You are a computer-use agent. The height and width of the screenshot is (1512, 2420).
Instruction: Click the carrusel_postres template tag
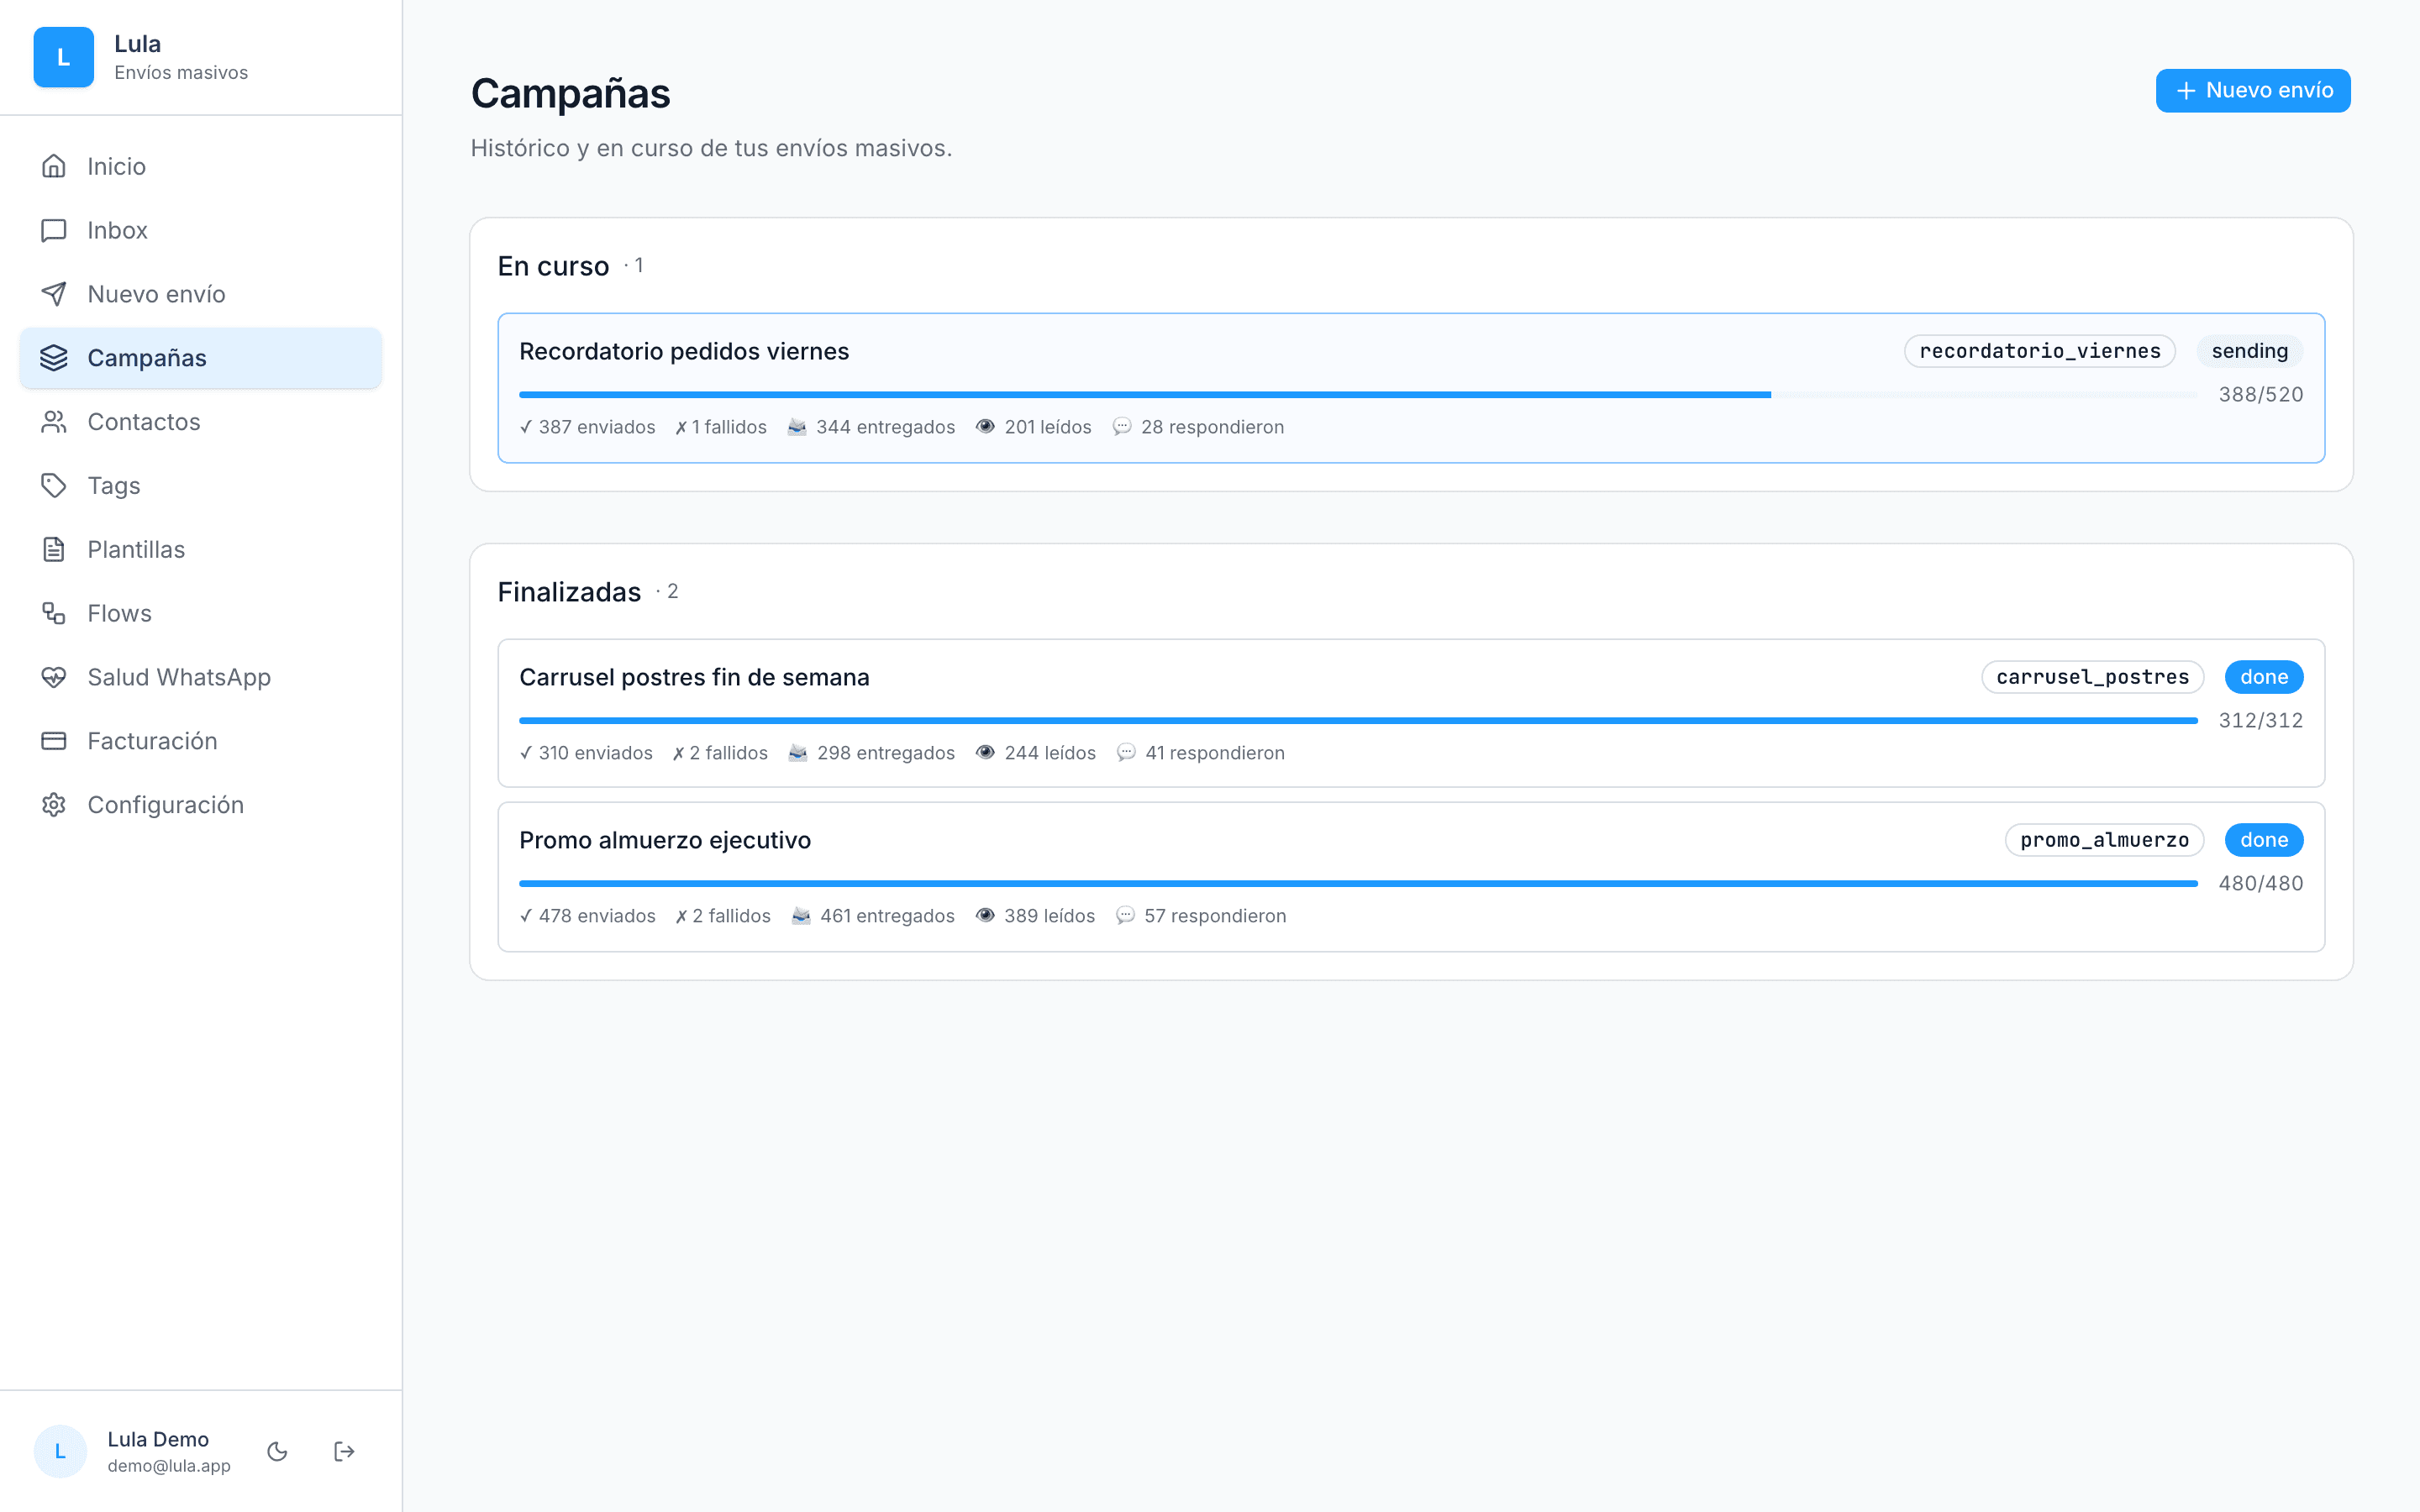2093,677
